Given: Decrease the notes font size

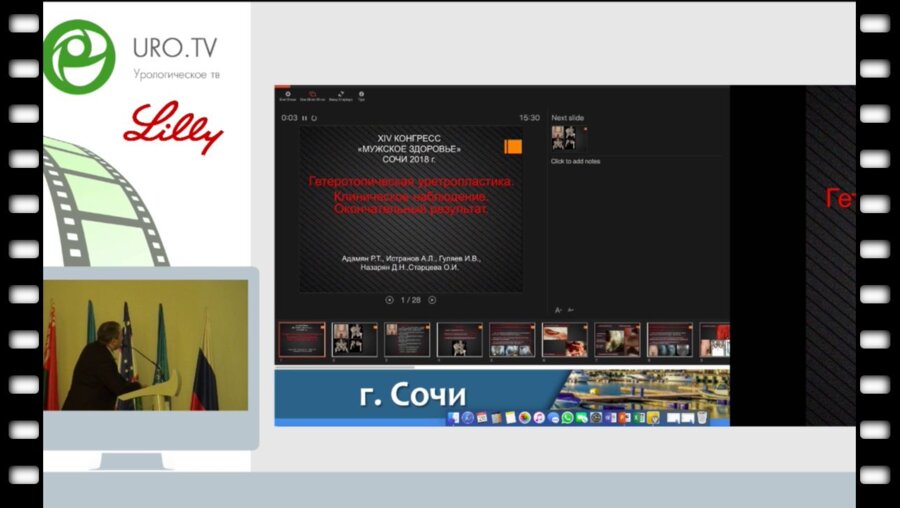Looking at the screenshot, I should 570,310.
